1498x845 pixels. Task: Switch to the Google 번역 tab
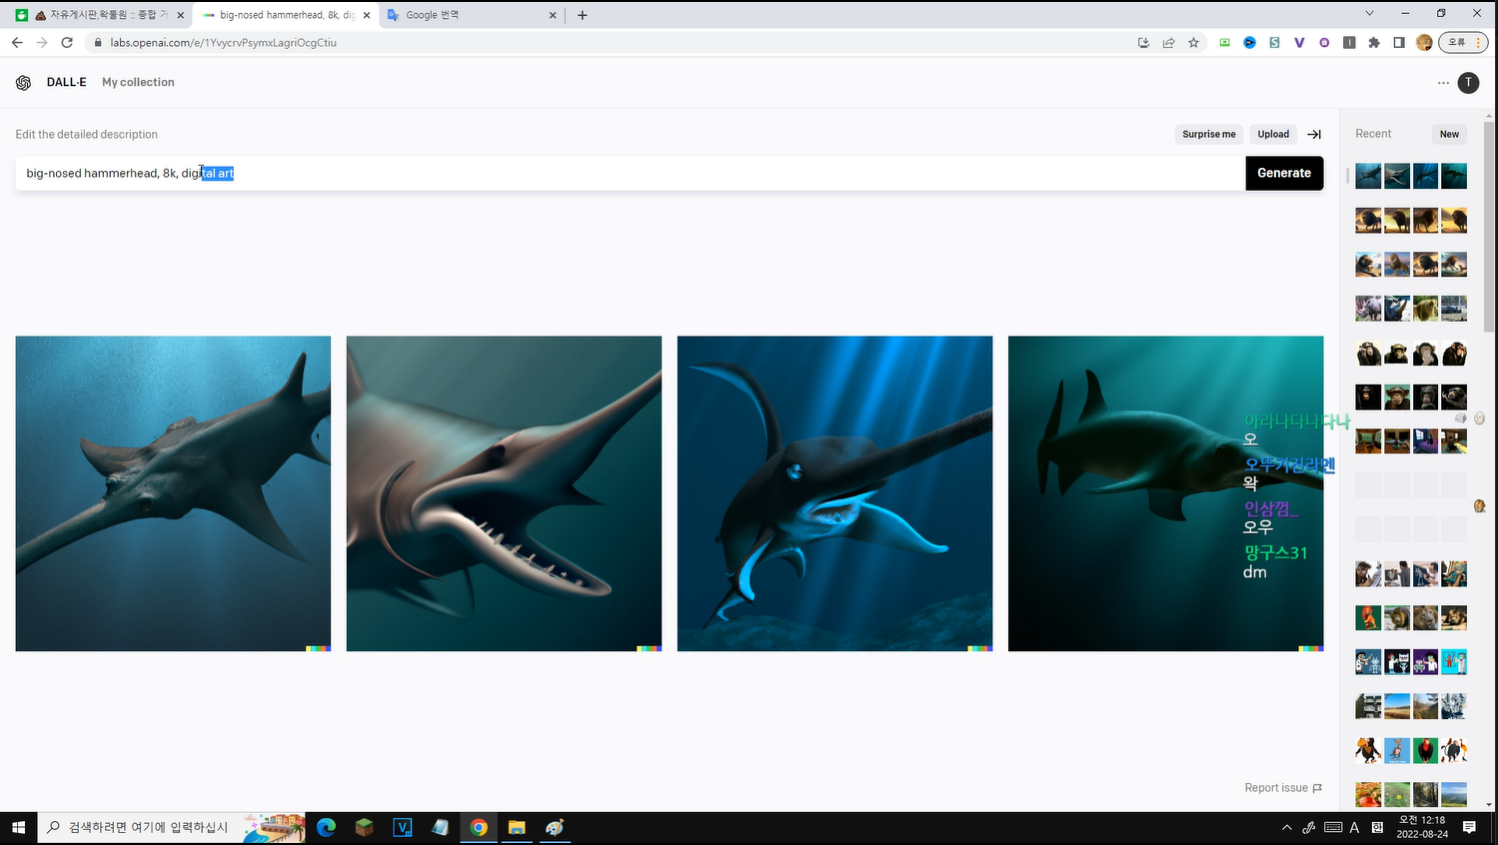[468, 15]
